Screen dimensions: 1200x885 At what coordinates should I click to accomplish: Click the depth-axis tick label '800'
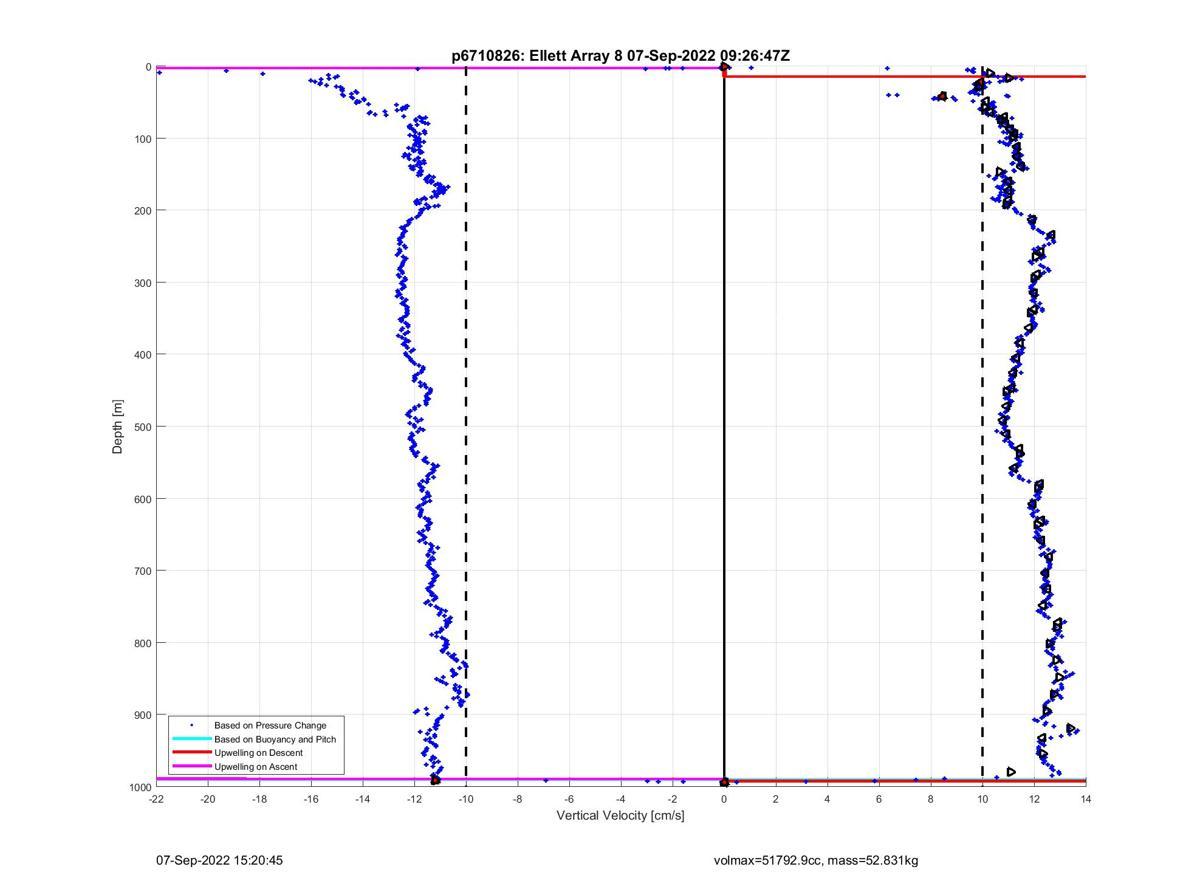click(x=142, y=643)
